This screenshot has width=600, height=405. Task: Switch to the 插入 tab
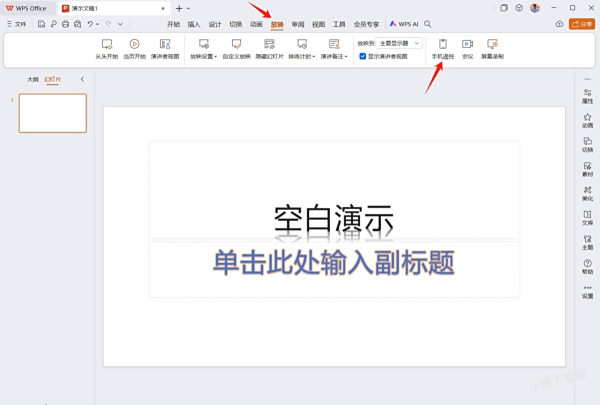click(x=194, y=24)
